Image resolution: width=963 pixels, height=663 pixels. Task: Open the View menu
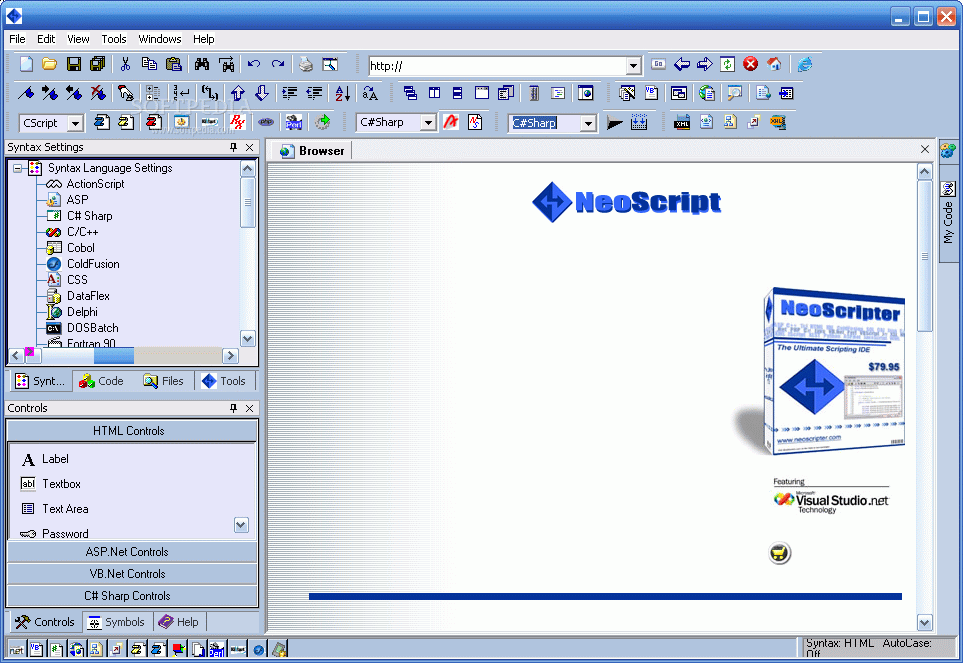point(78,39)
